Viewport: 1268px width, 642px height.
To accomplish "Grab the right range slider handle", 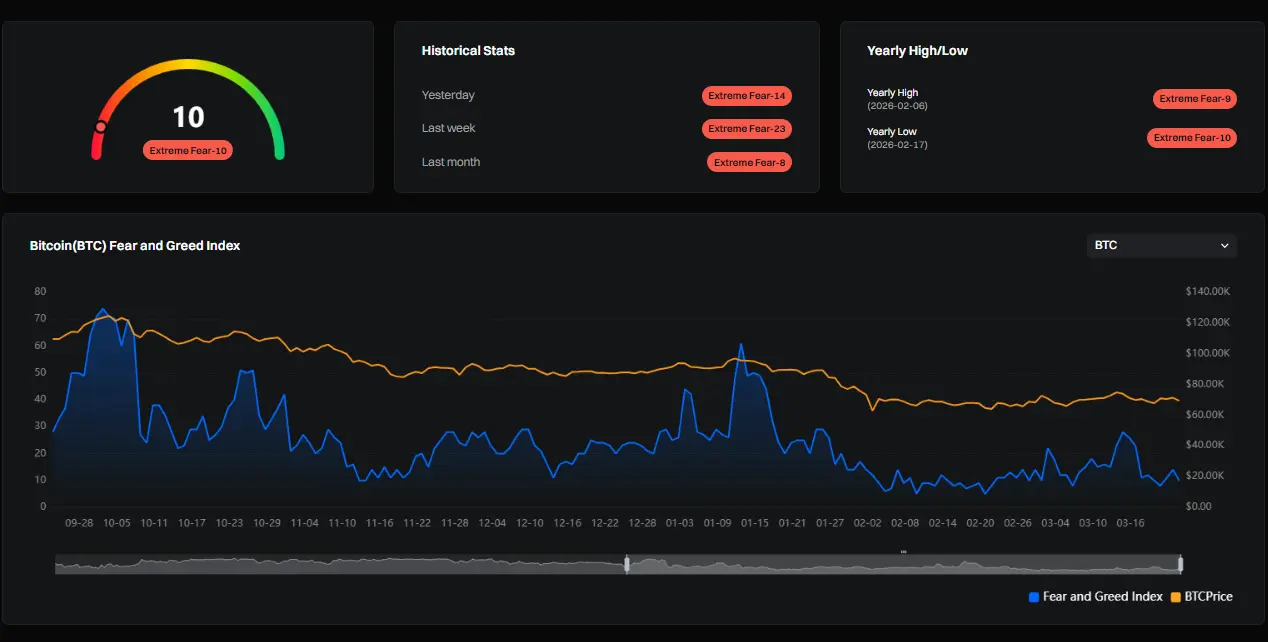I will [x=1181, y=564].
